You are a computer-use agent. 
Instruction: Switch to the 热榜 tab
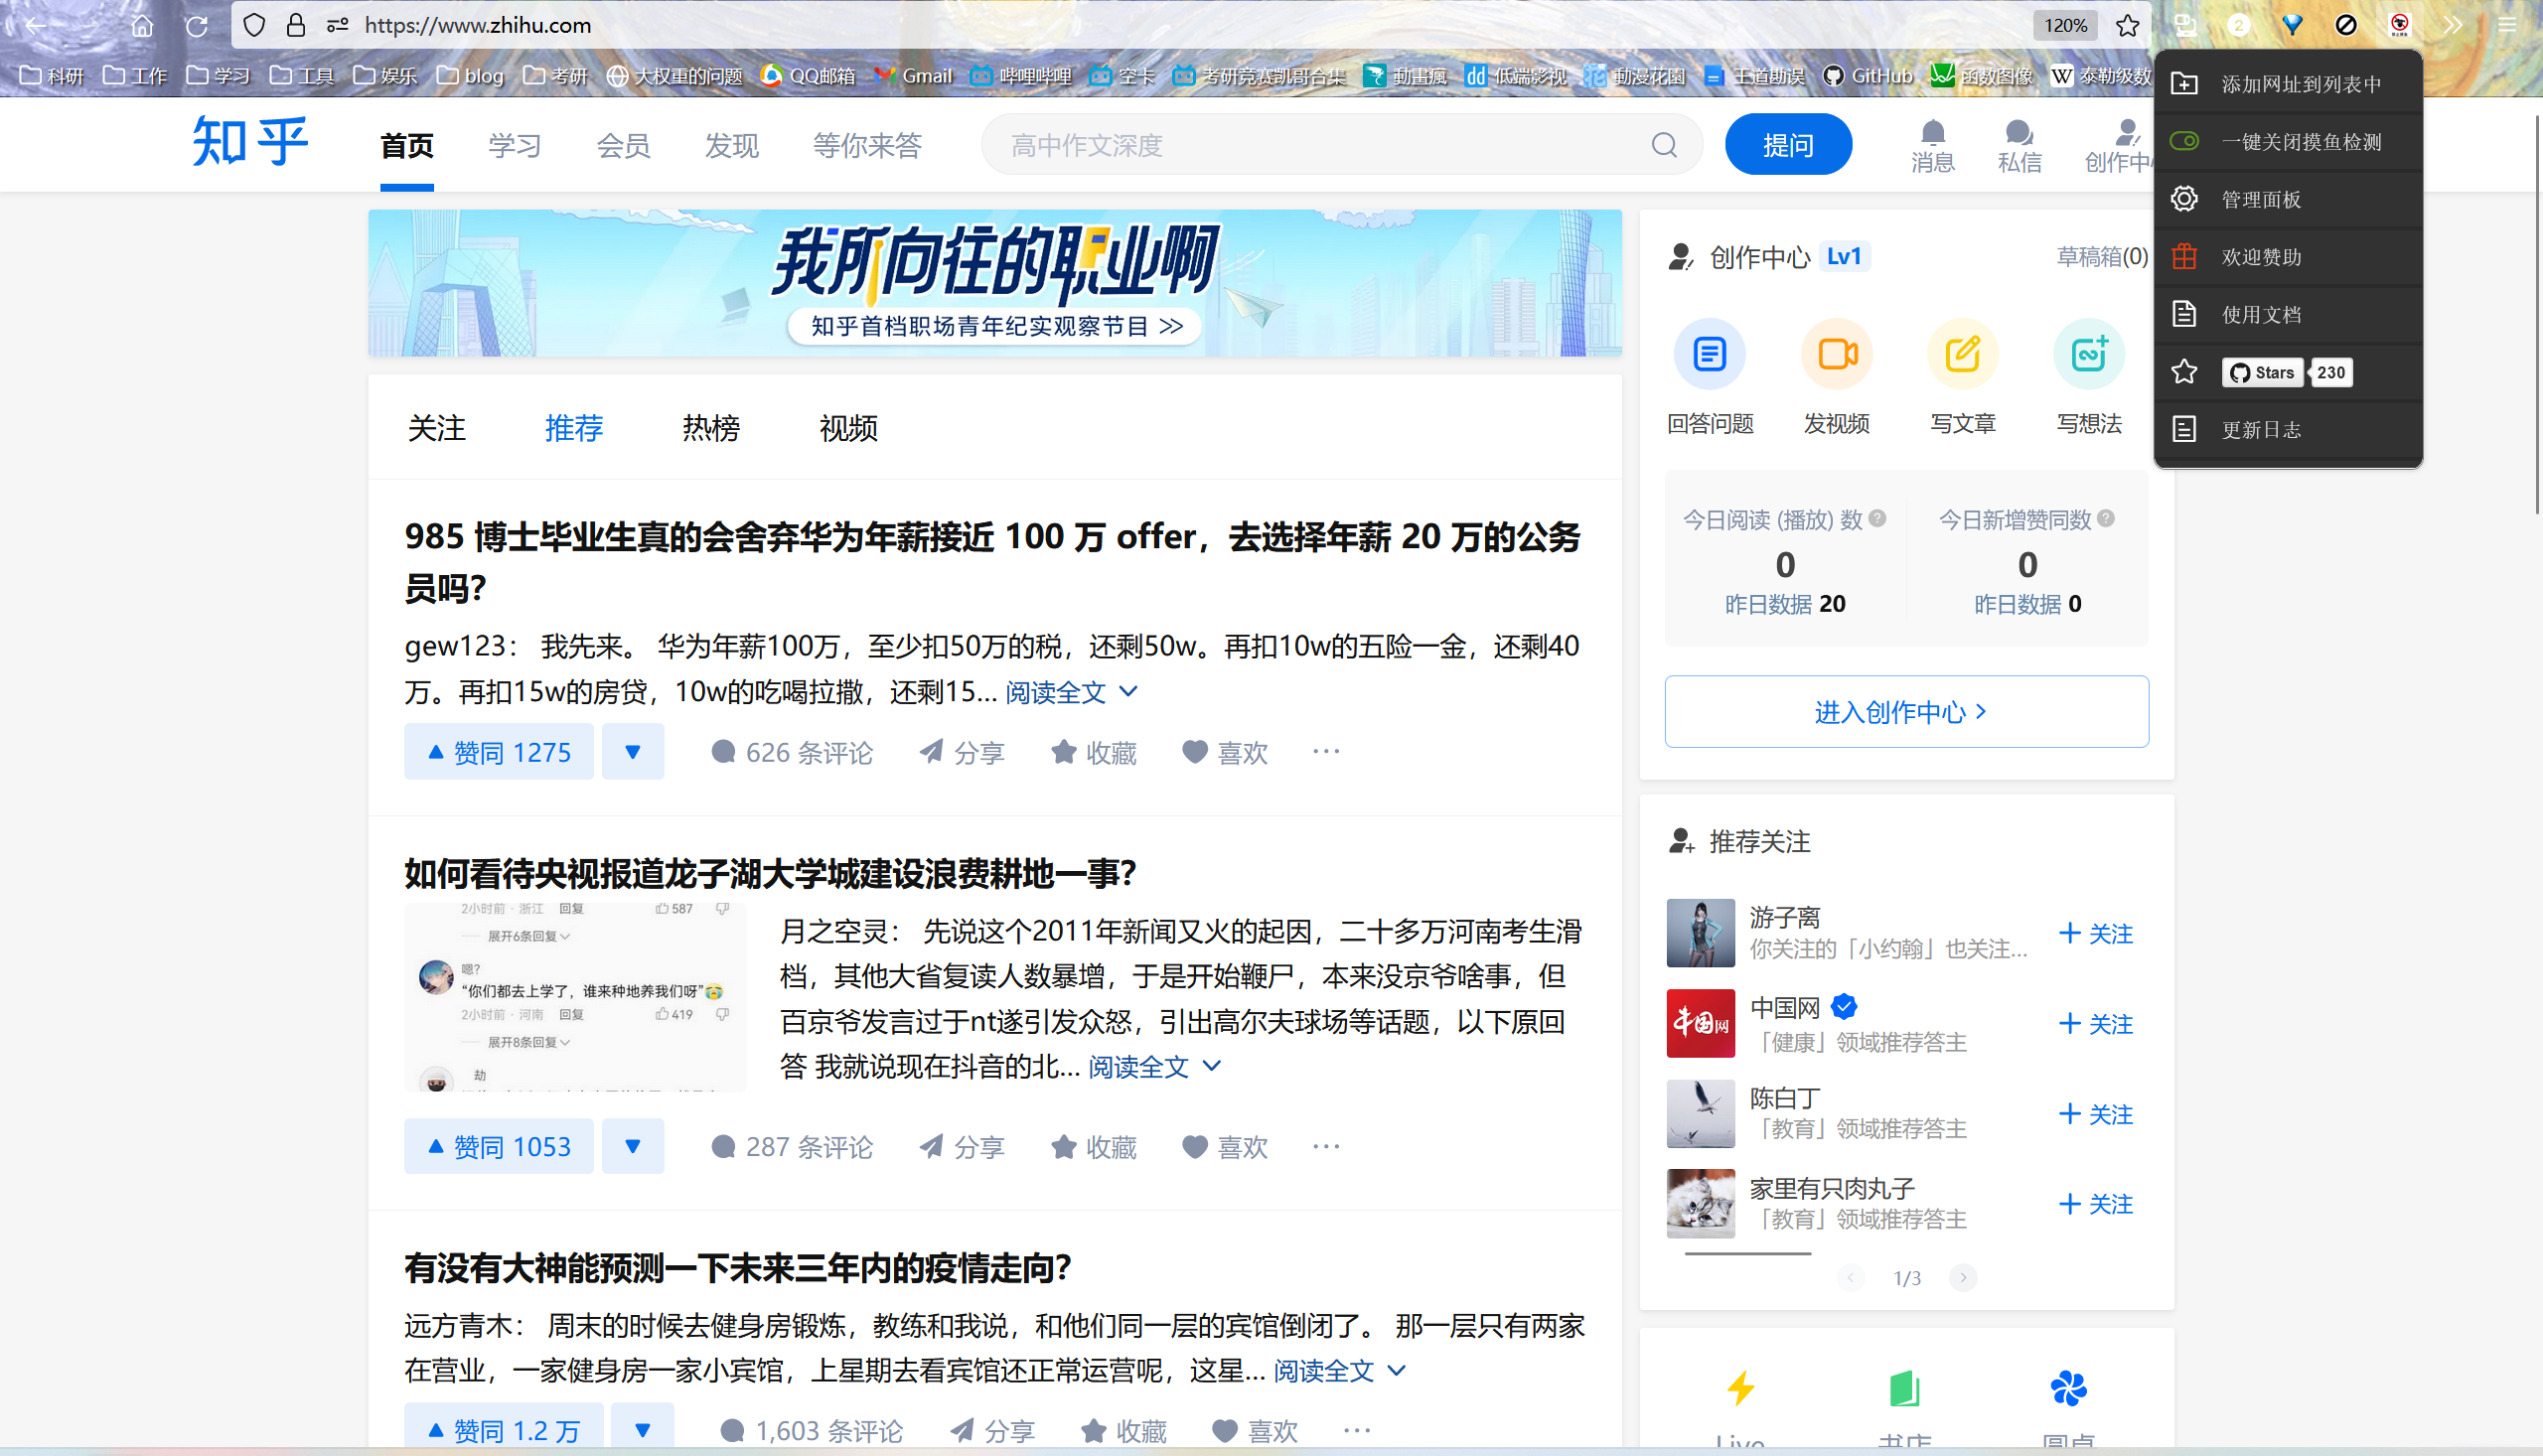[710, 428]
